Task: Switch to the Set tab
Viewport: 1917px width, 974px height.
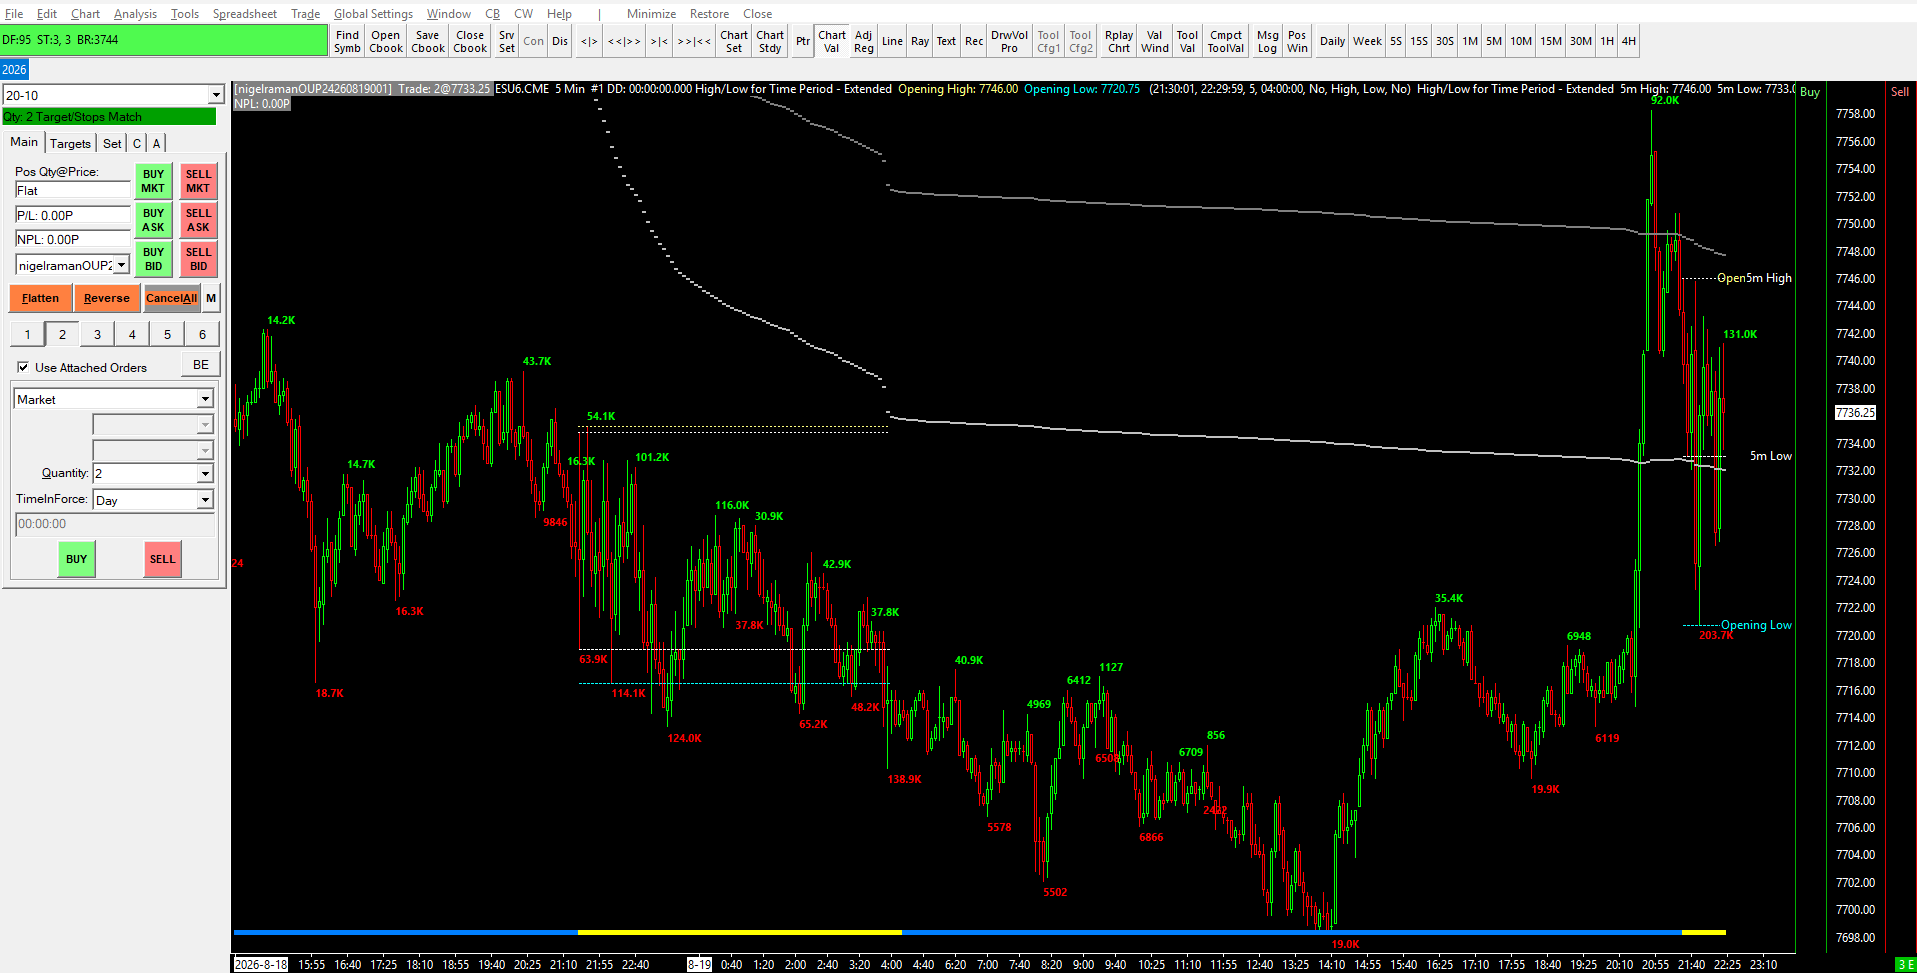Action: tap(112, 143)
